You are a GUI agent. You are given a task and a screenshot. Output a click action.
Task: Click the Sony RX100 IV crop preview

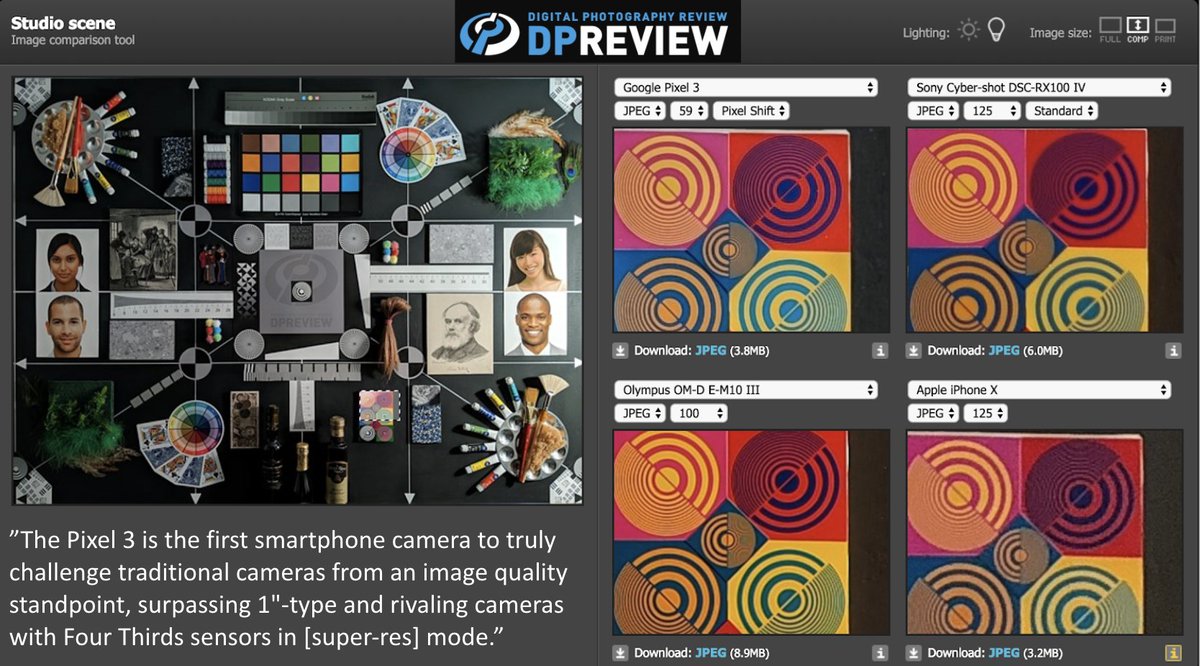click(x=1044, y=230)
